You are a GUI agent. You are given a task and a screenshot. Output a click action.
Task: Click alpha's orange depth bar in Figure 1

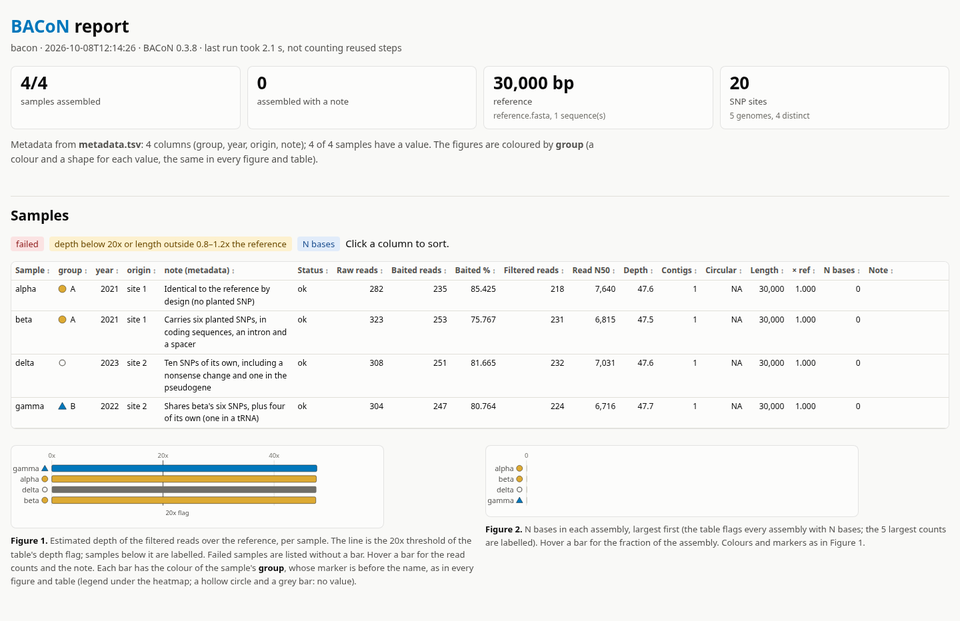(184, 479)
